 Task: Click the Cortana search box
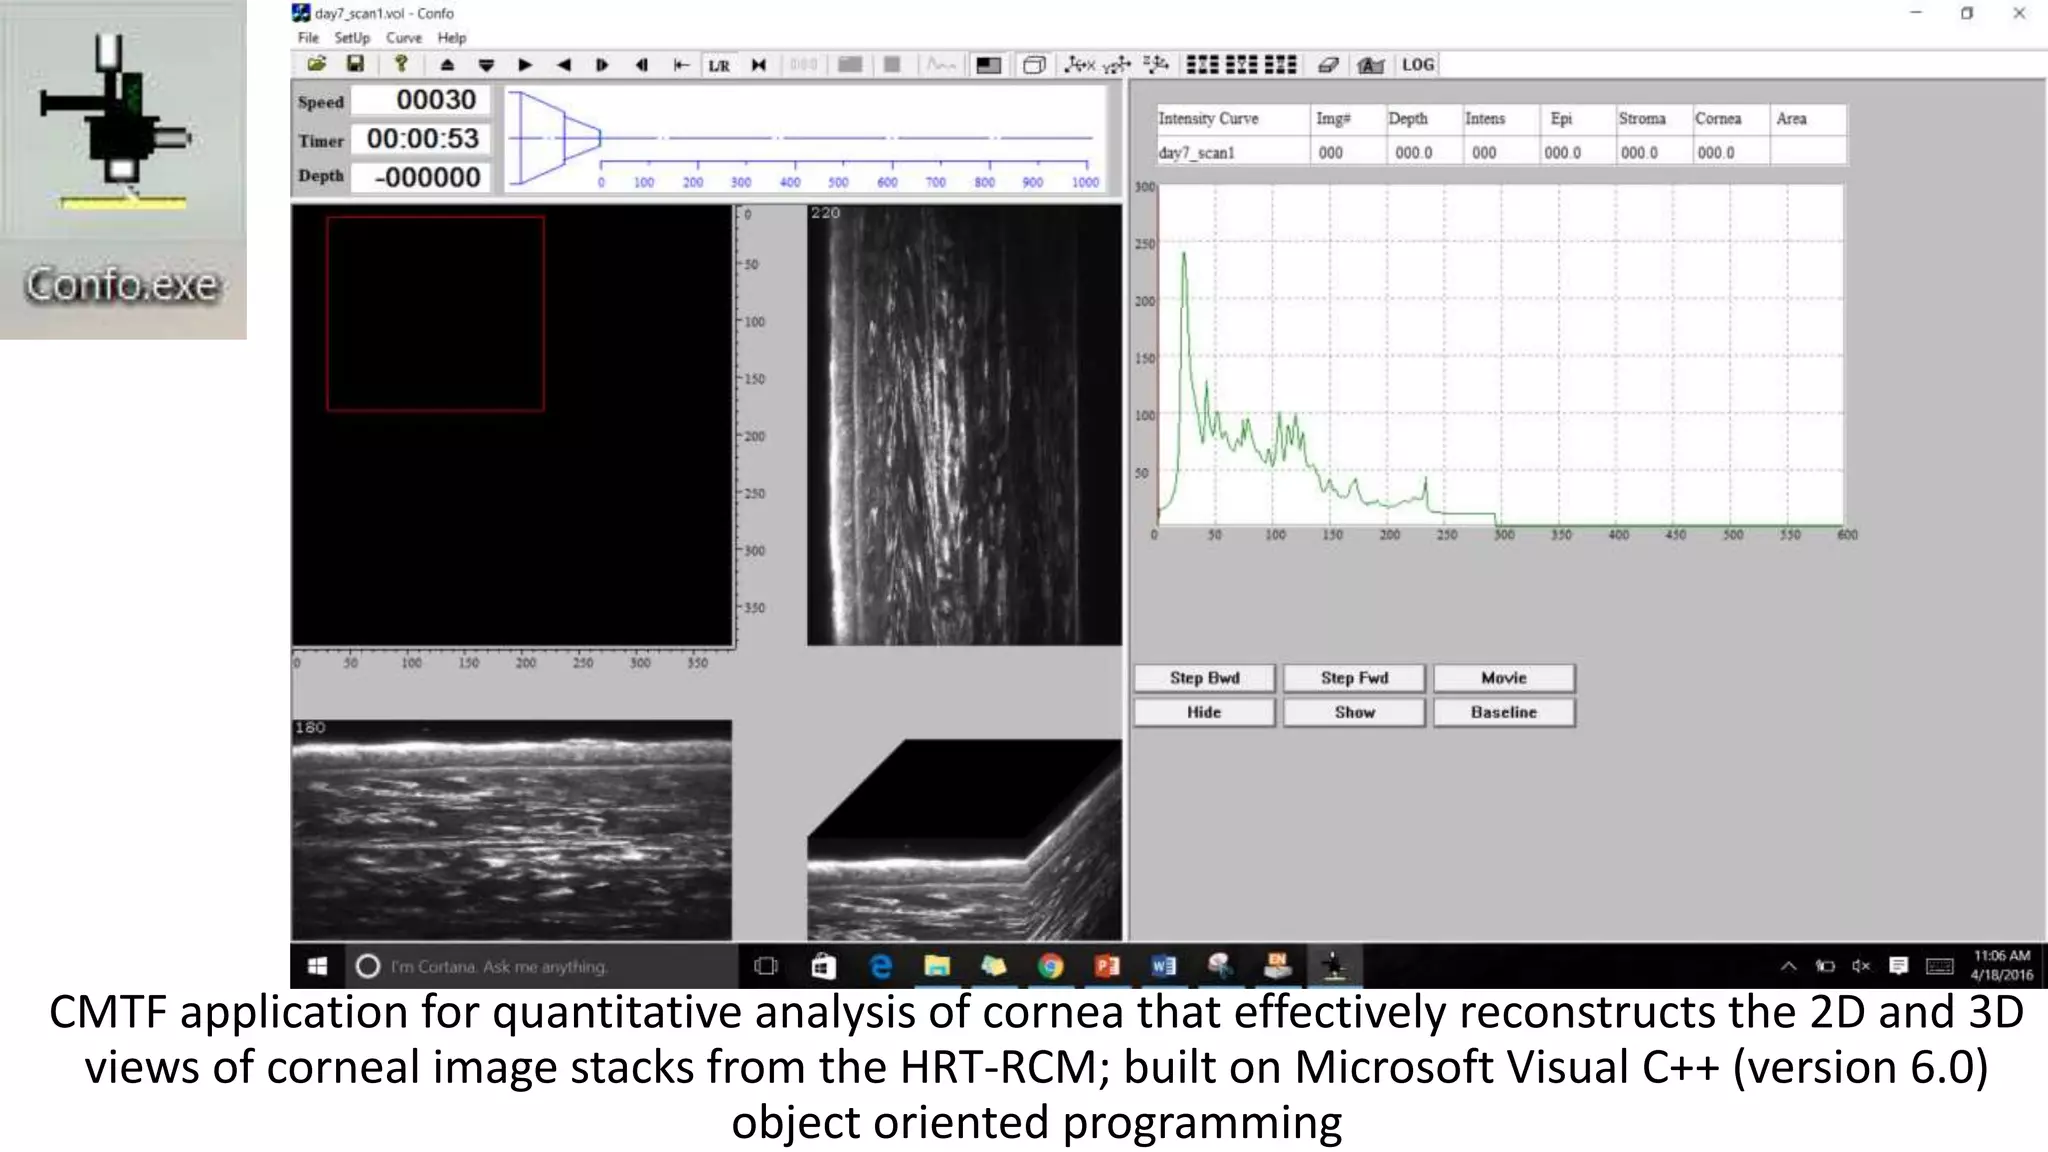543,966
